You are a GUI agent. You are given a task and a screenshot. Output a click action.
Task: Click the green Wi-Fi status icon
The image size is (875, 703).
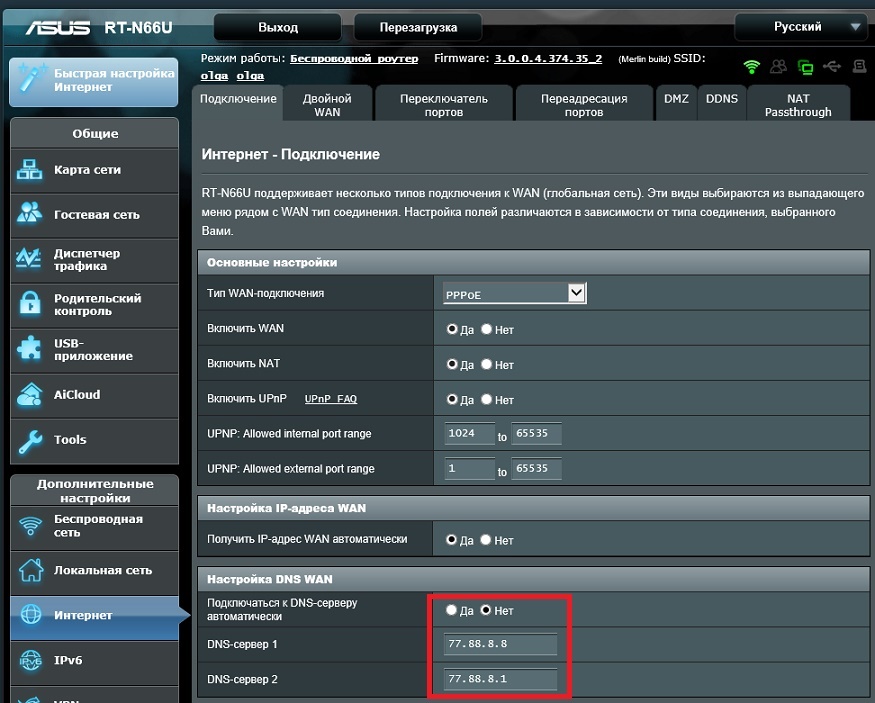pyautogui.click(x=751, y=67)
